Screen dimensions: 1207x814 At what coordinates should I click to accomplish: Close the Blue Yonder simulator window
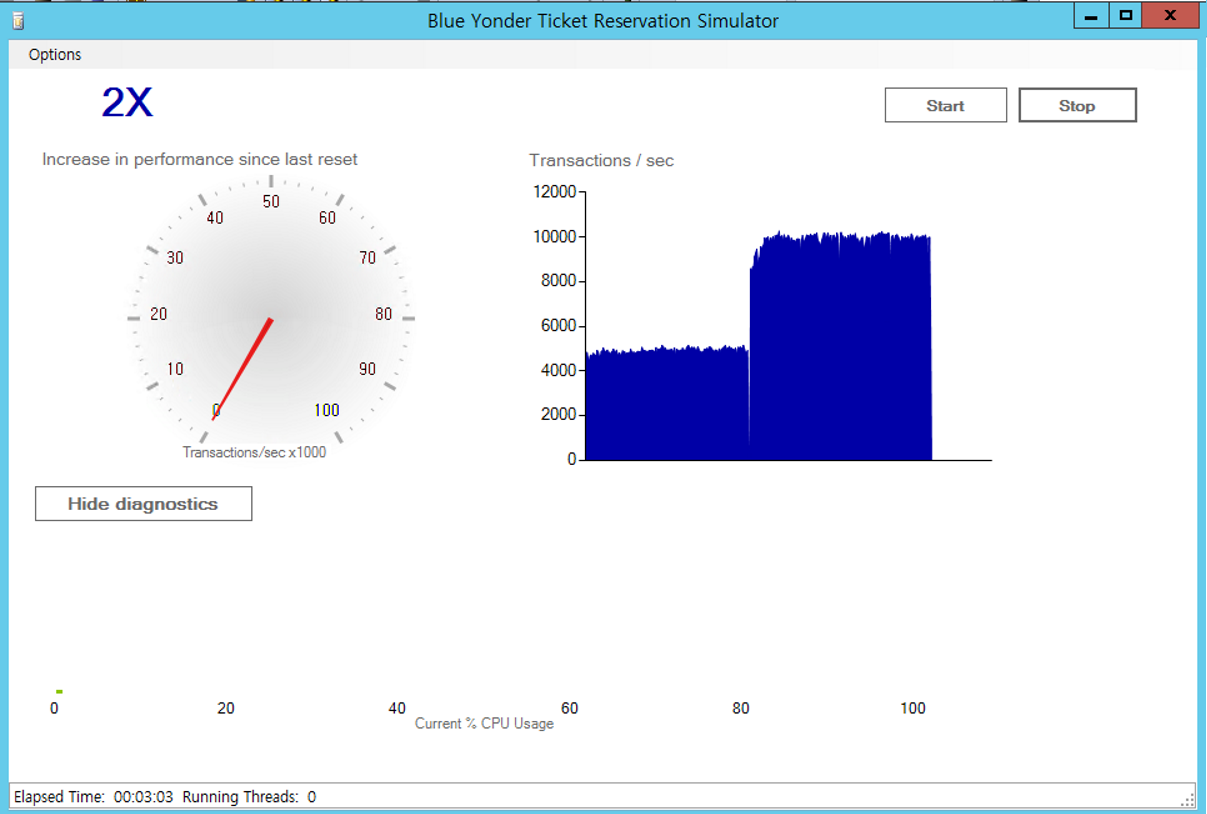1170,16
